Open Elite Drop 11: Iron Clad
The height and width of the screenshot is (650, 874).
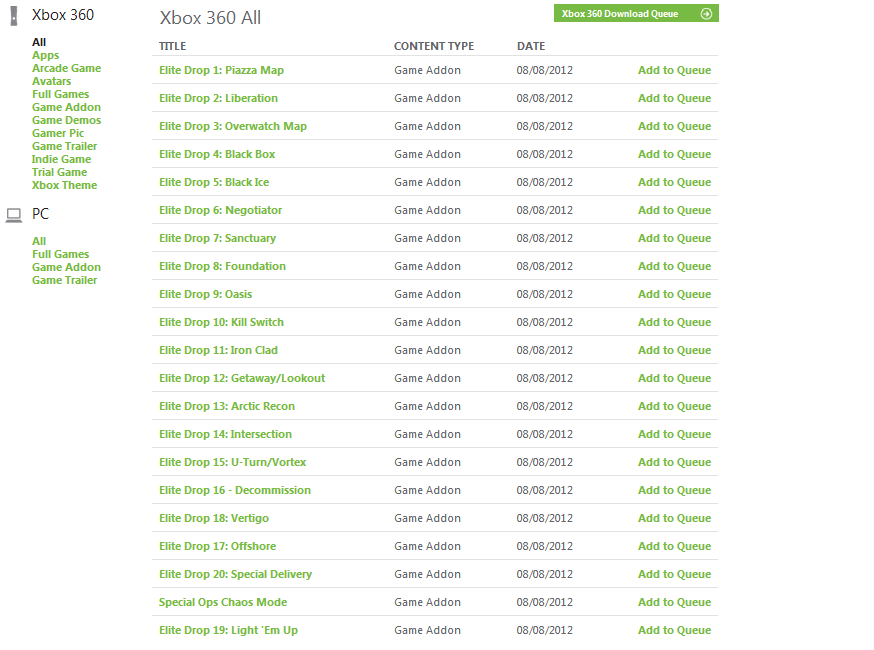(218, 350)
